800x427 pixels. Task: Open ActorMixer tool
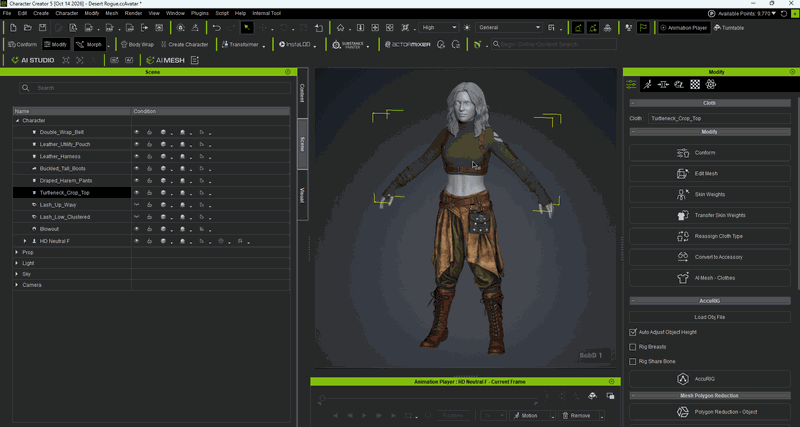click(x=407, y=44)
